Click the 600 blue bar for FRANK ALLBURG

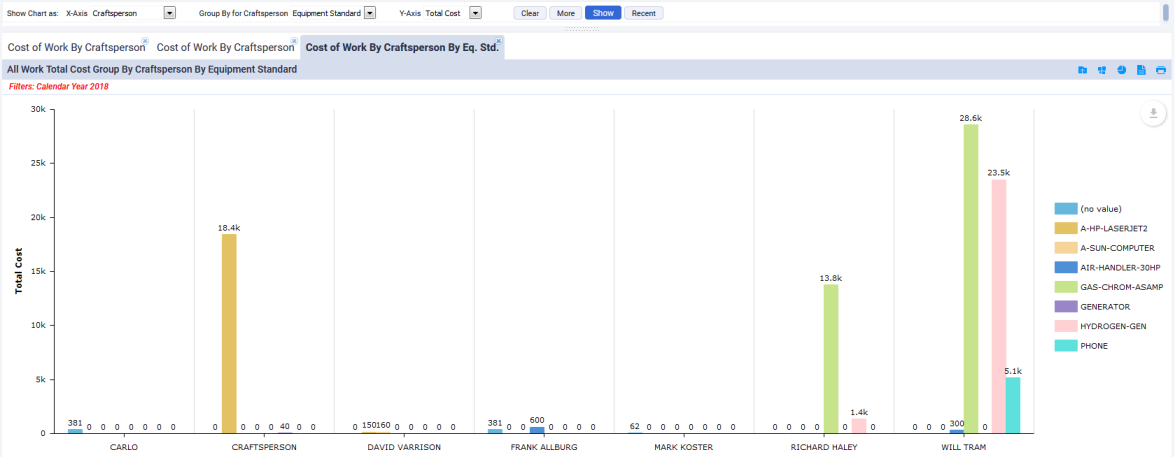(x=537, y=430)
